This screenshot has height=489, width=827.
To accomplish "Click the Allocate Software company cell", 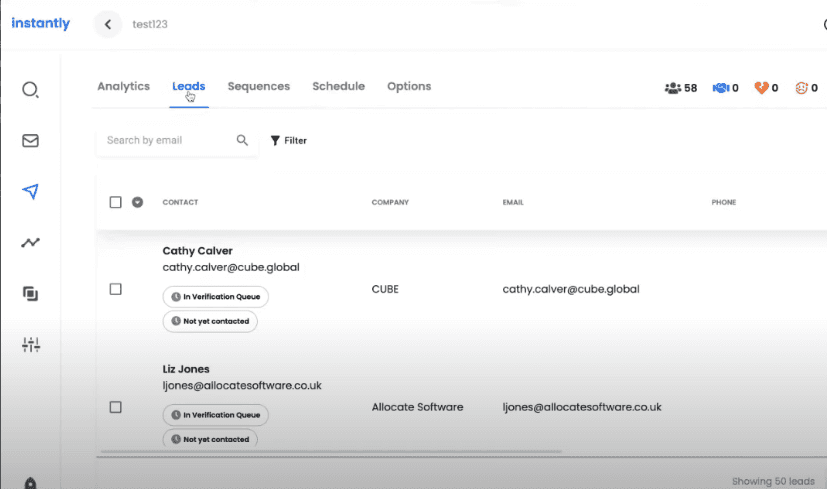I will point(417,407).
